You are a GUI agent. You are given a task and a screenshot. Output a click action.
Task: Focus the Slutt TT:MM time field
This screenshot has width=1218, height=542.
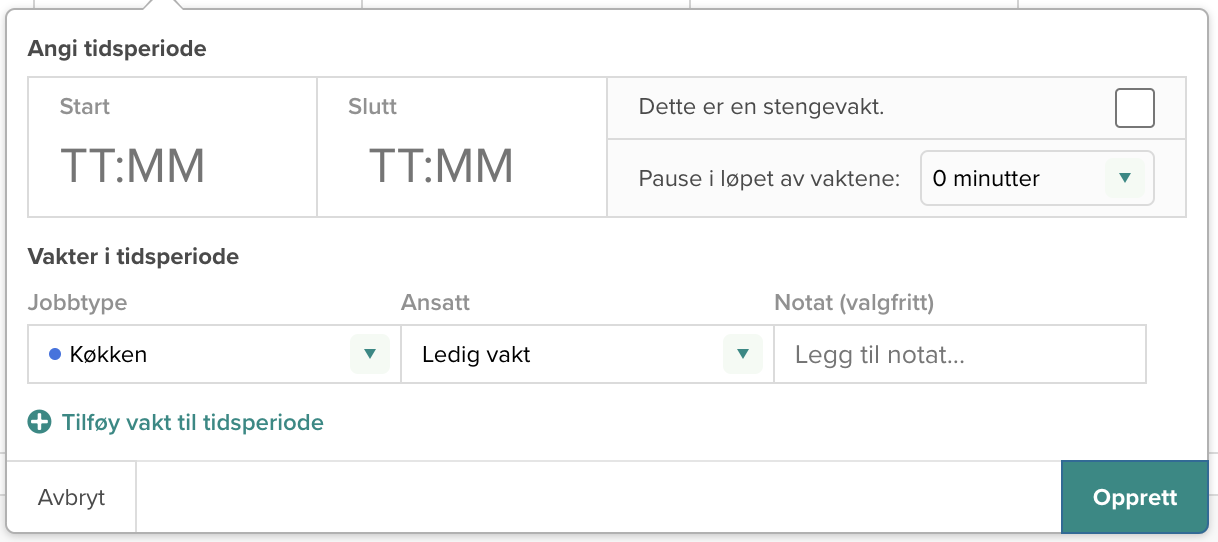click(x=441, y=166)
